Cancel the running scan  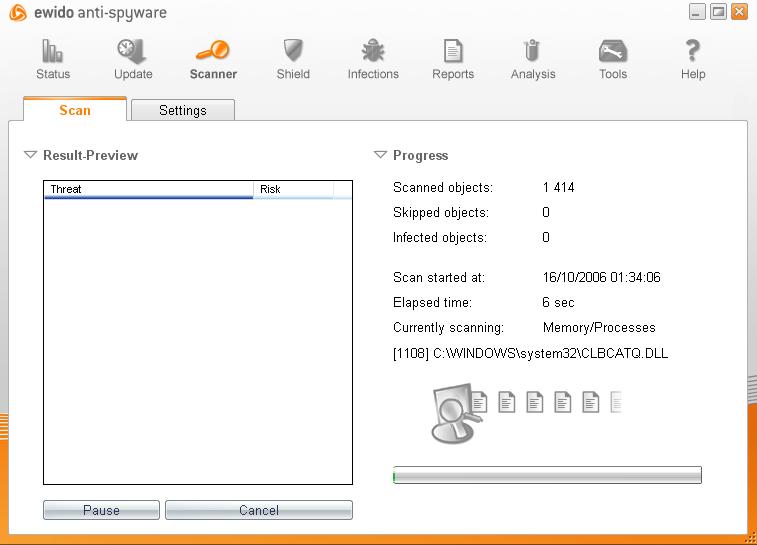click(x=259, y=510)
